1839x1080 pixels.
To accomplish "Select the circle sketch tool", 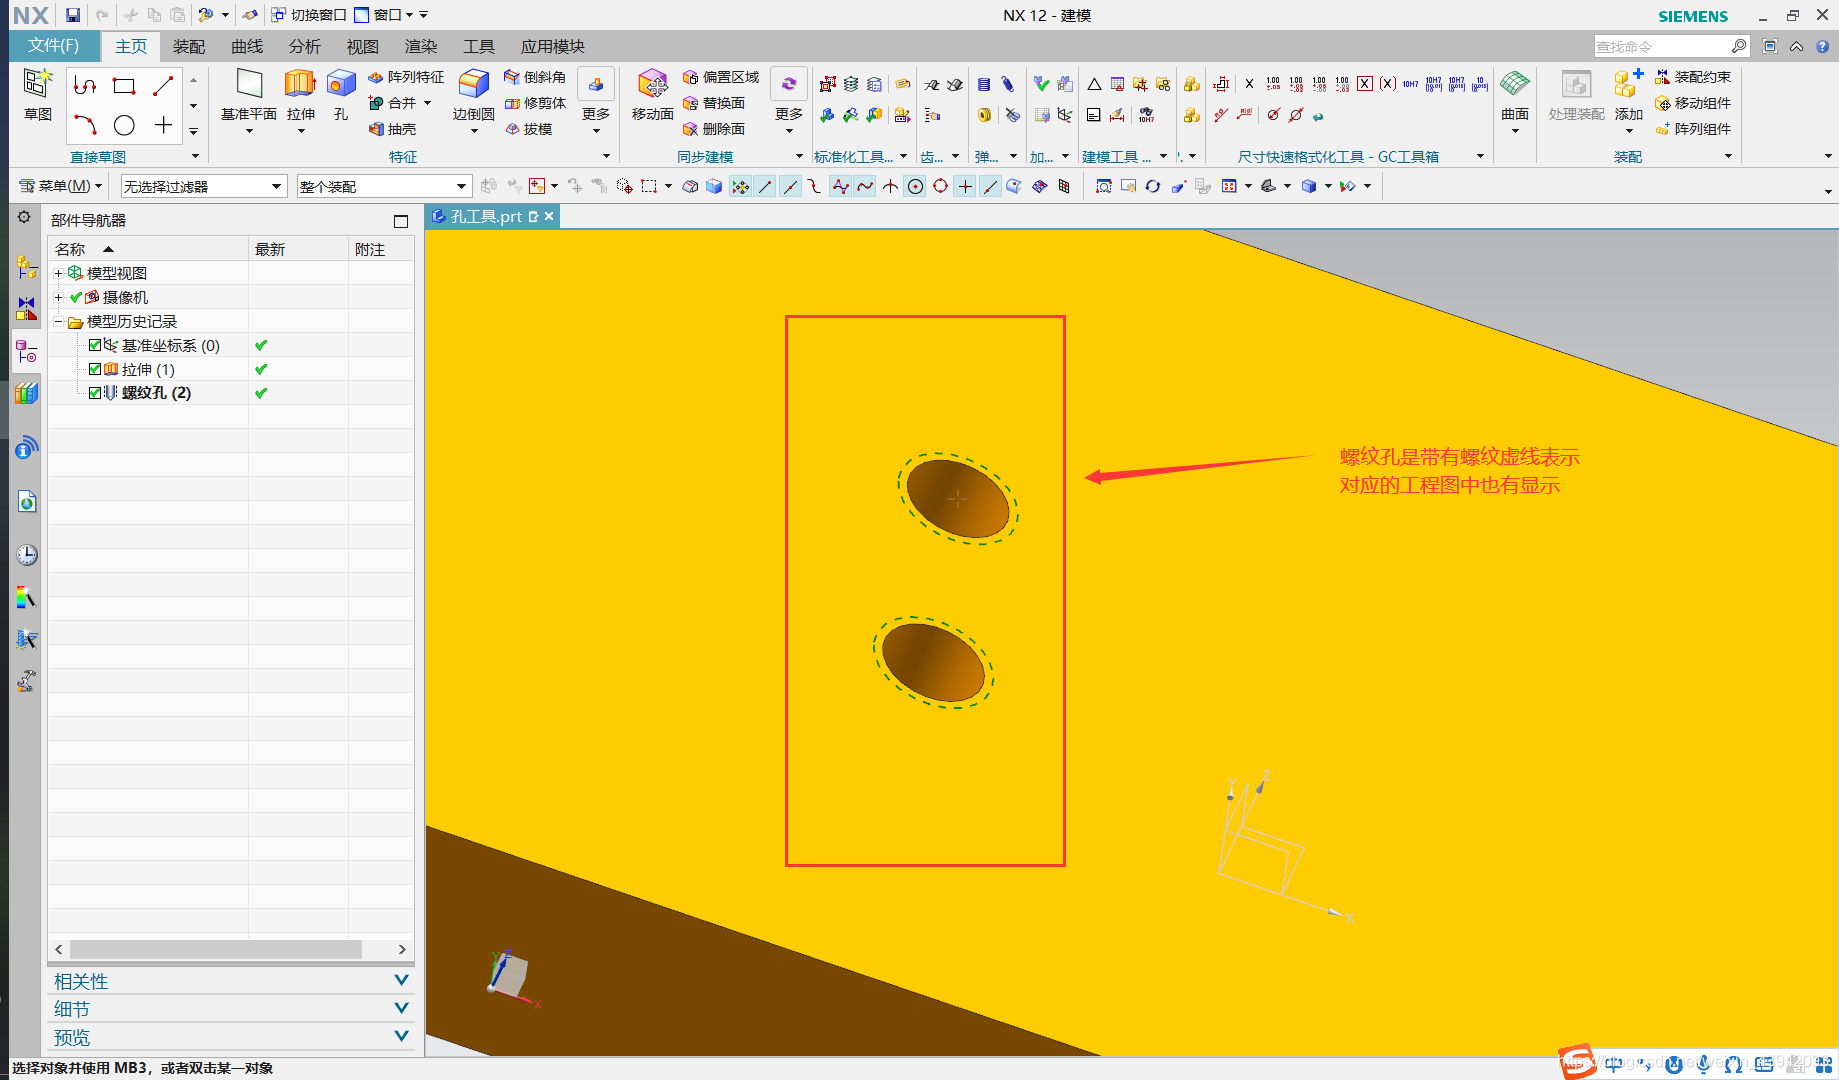I will tap(124, 125).
